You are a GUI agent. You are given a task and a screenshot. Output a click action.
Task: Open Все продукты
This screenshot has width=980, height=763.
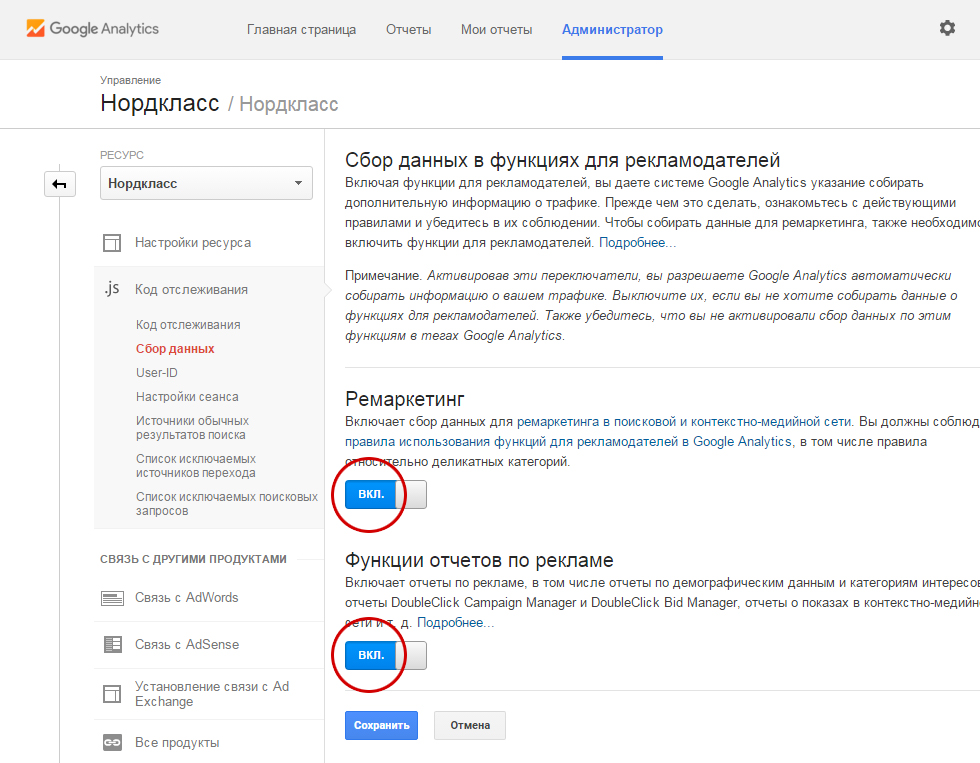(177, 742)
